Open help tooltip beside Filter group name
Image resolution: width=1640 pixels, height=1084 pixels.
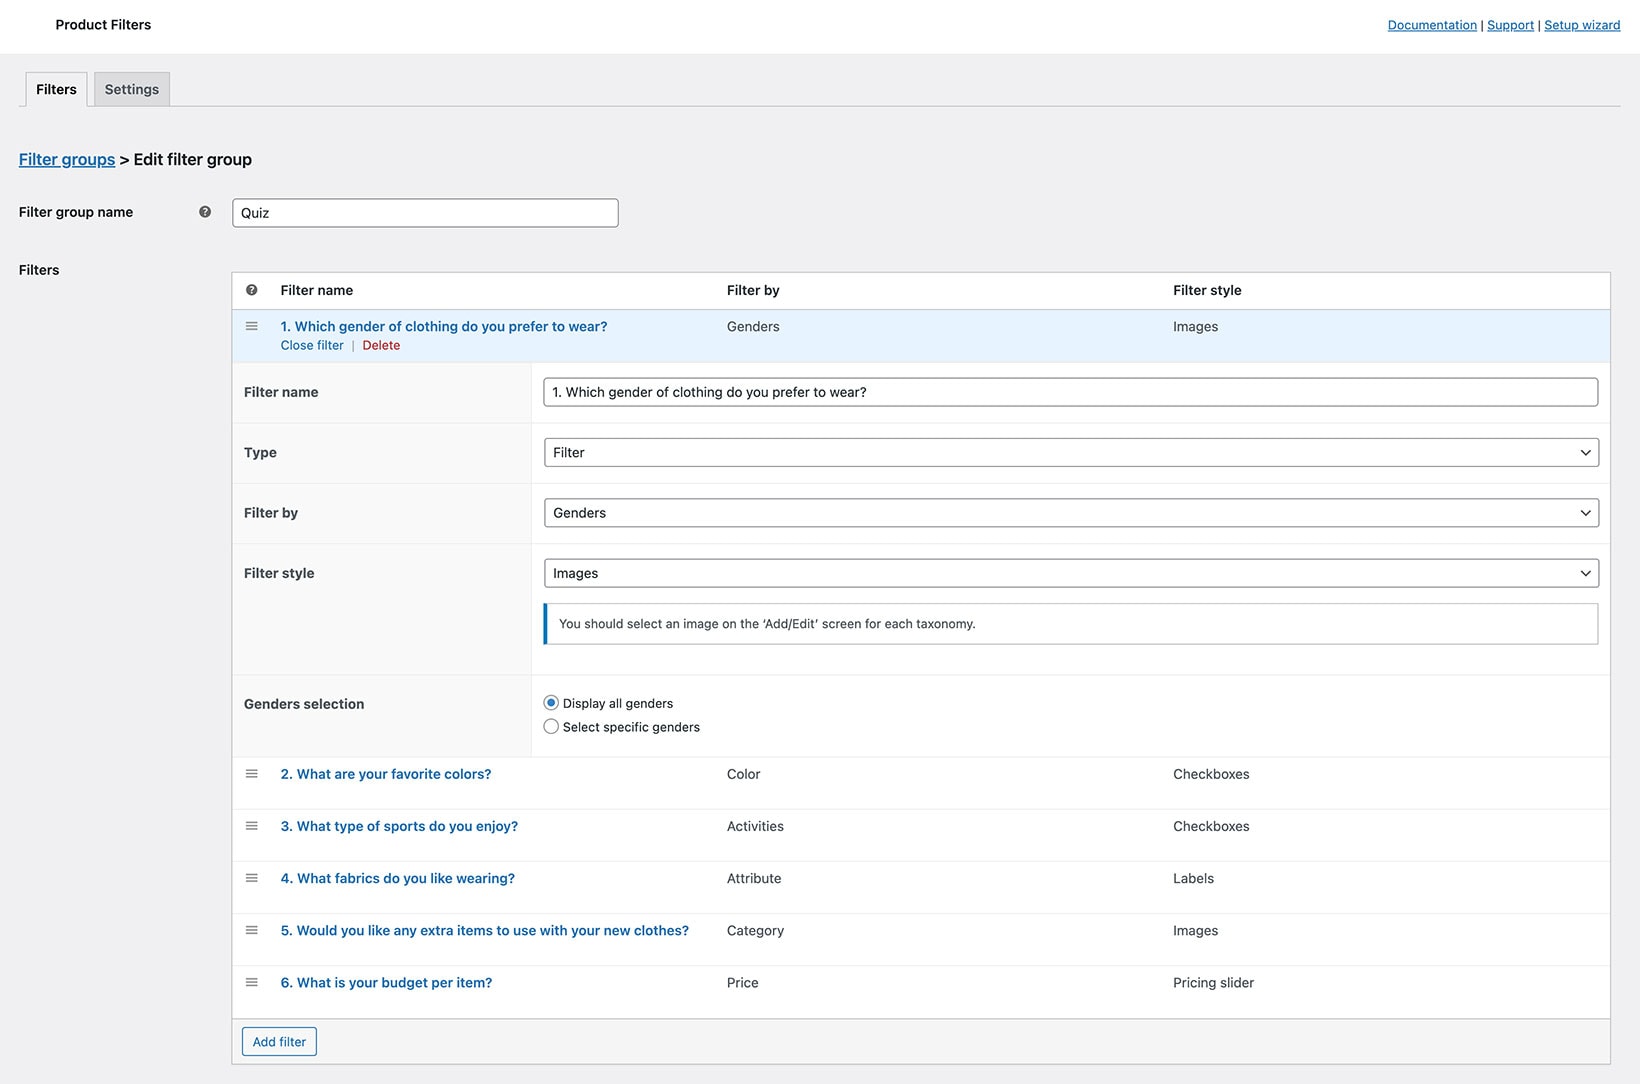click(205, 212)
